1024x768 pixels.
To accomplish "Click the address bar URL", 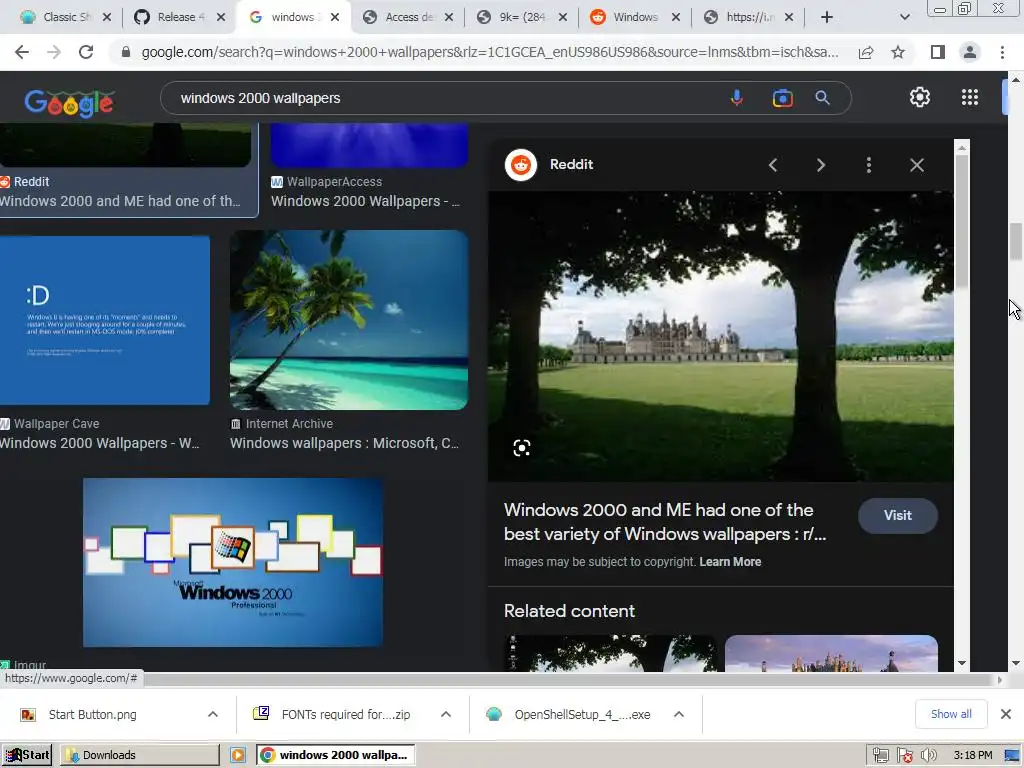I will click(490, 52).
